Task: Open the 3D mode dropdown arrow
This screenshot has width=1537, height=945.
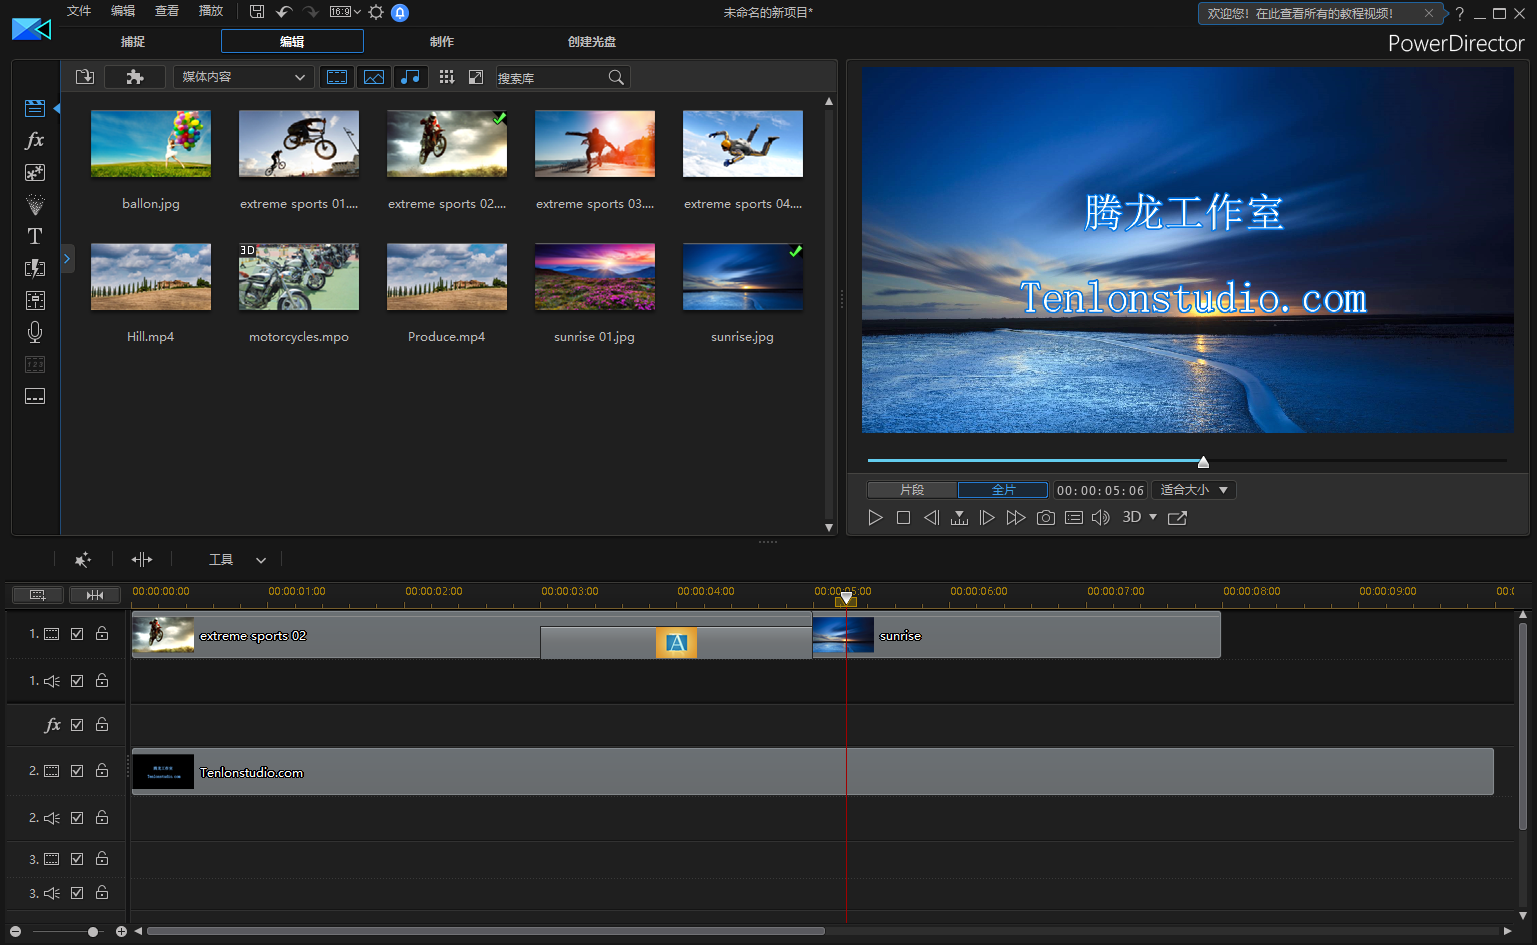Action: [x=1153, y=517]
